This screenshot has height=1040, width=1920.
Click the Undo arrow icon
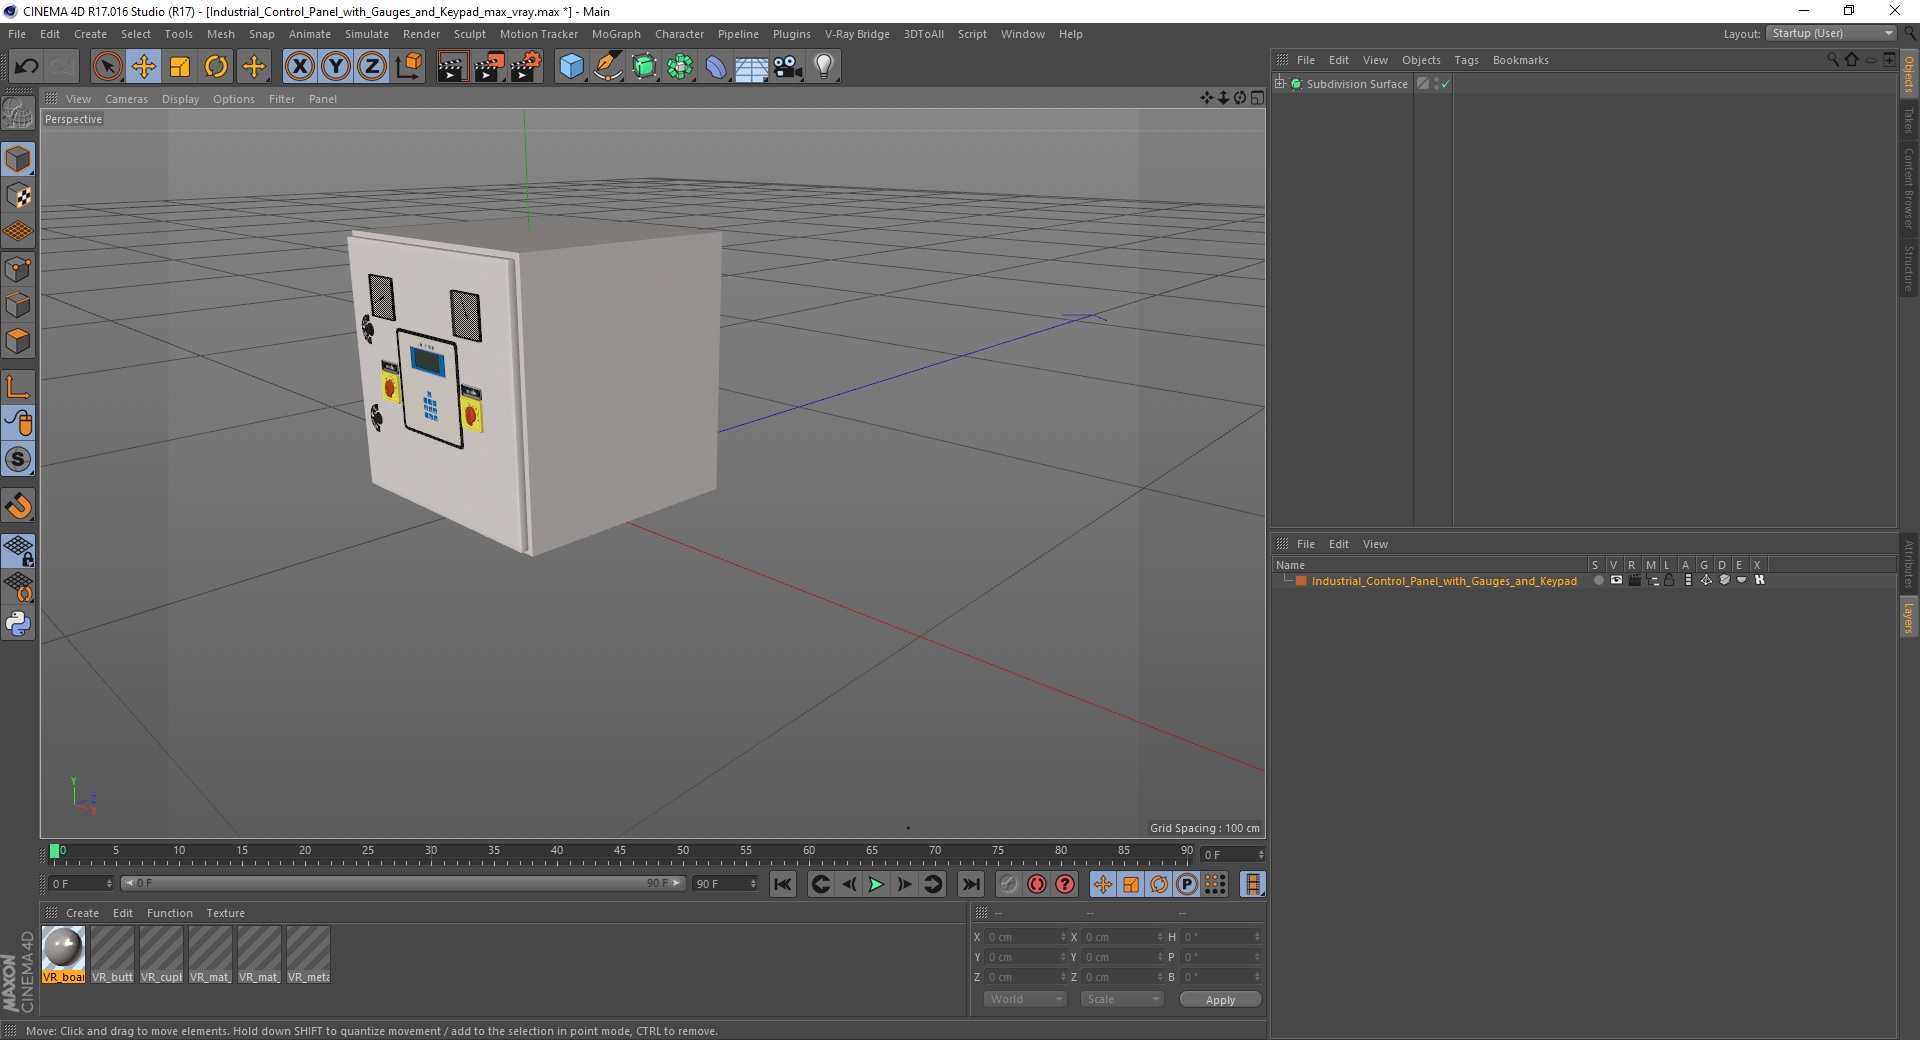tap(26, 67)
